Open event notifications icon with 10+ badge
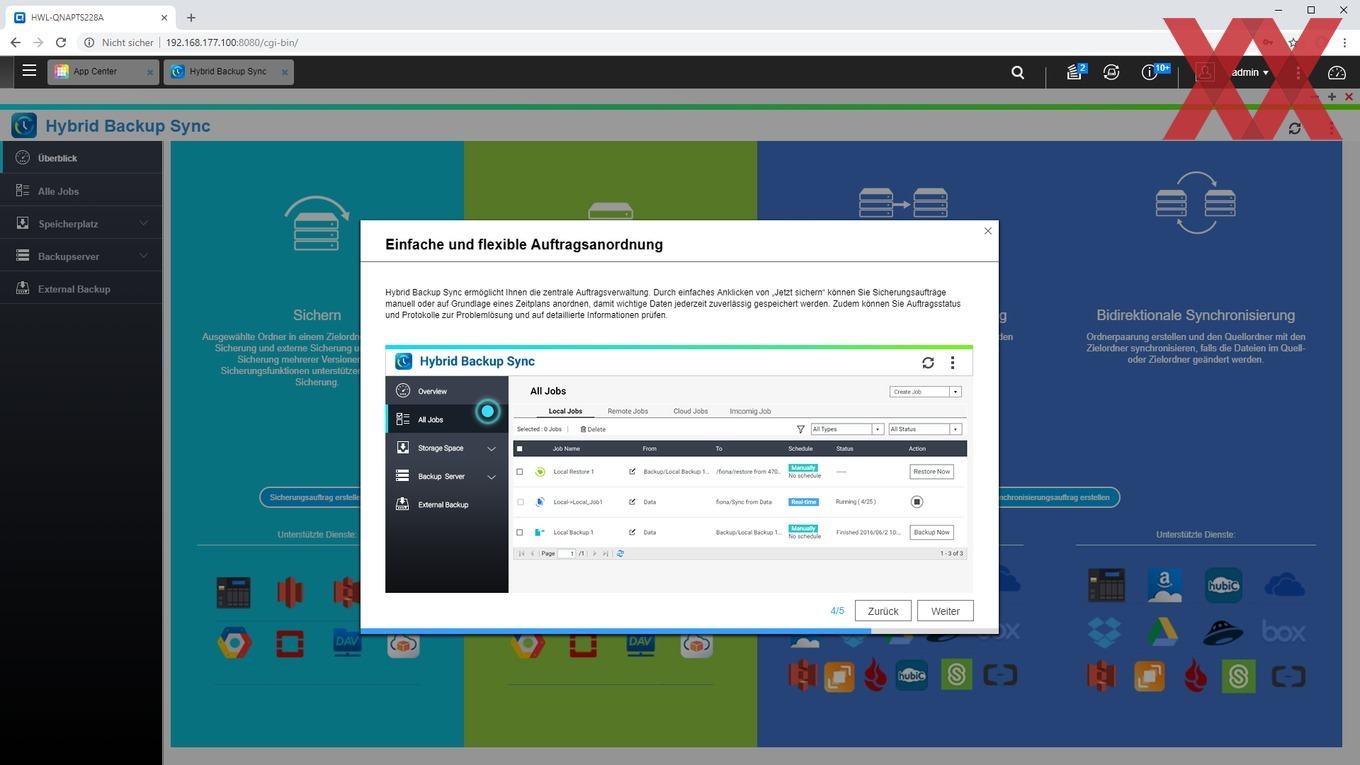 pos(1152,72)
